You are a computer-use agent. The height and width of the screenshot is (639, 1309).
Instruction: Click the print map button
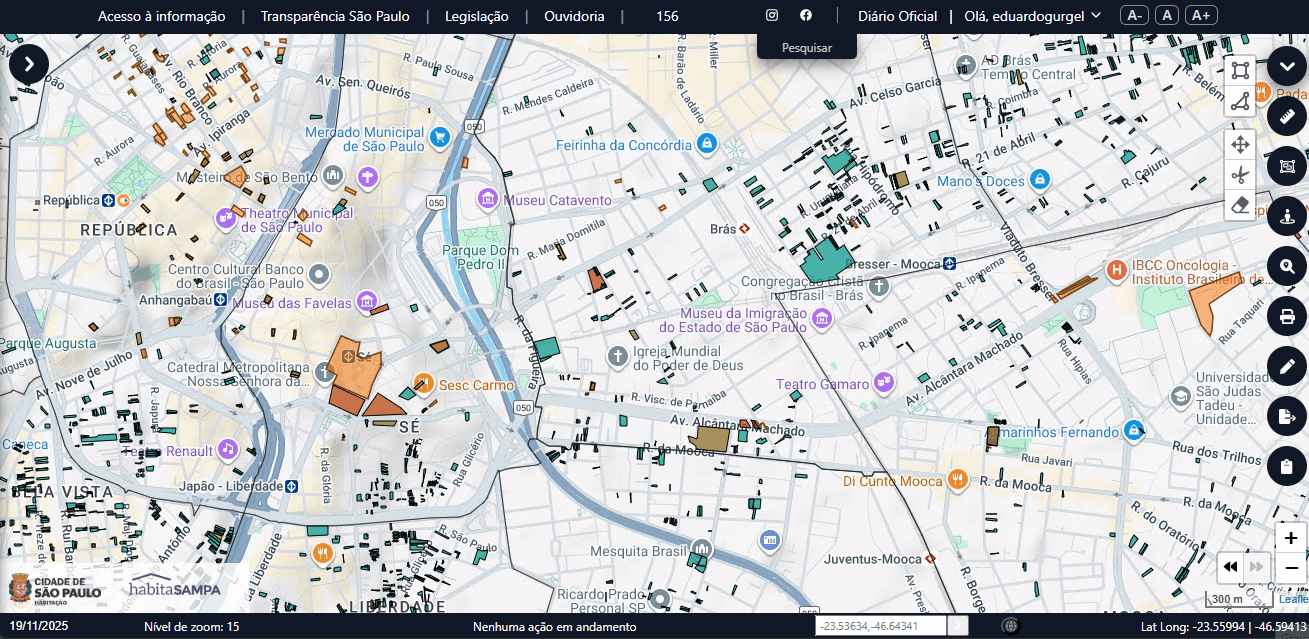tap(1287, 317)
